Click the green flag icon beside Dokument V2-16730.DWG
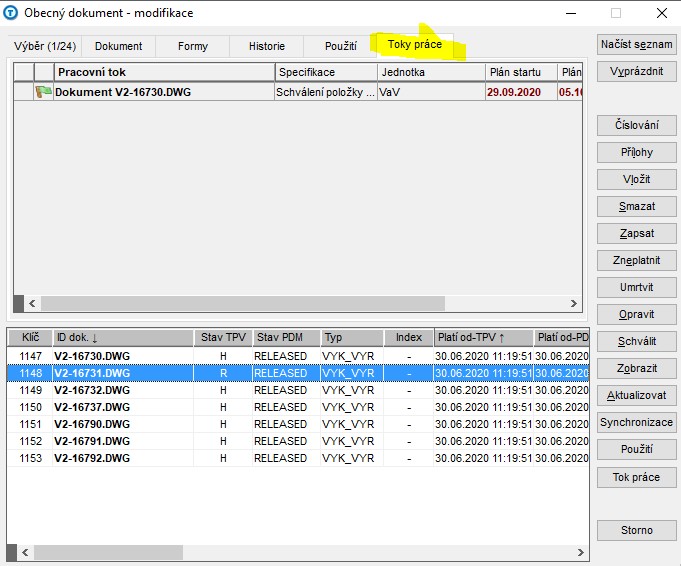Viewport: 681px width, 566px height. tap(43, 92)
